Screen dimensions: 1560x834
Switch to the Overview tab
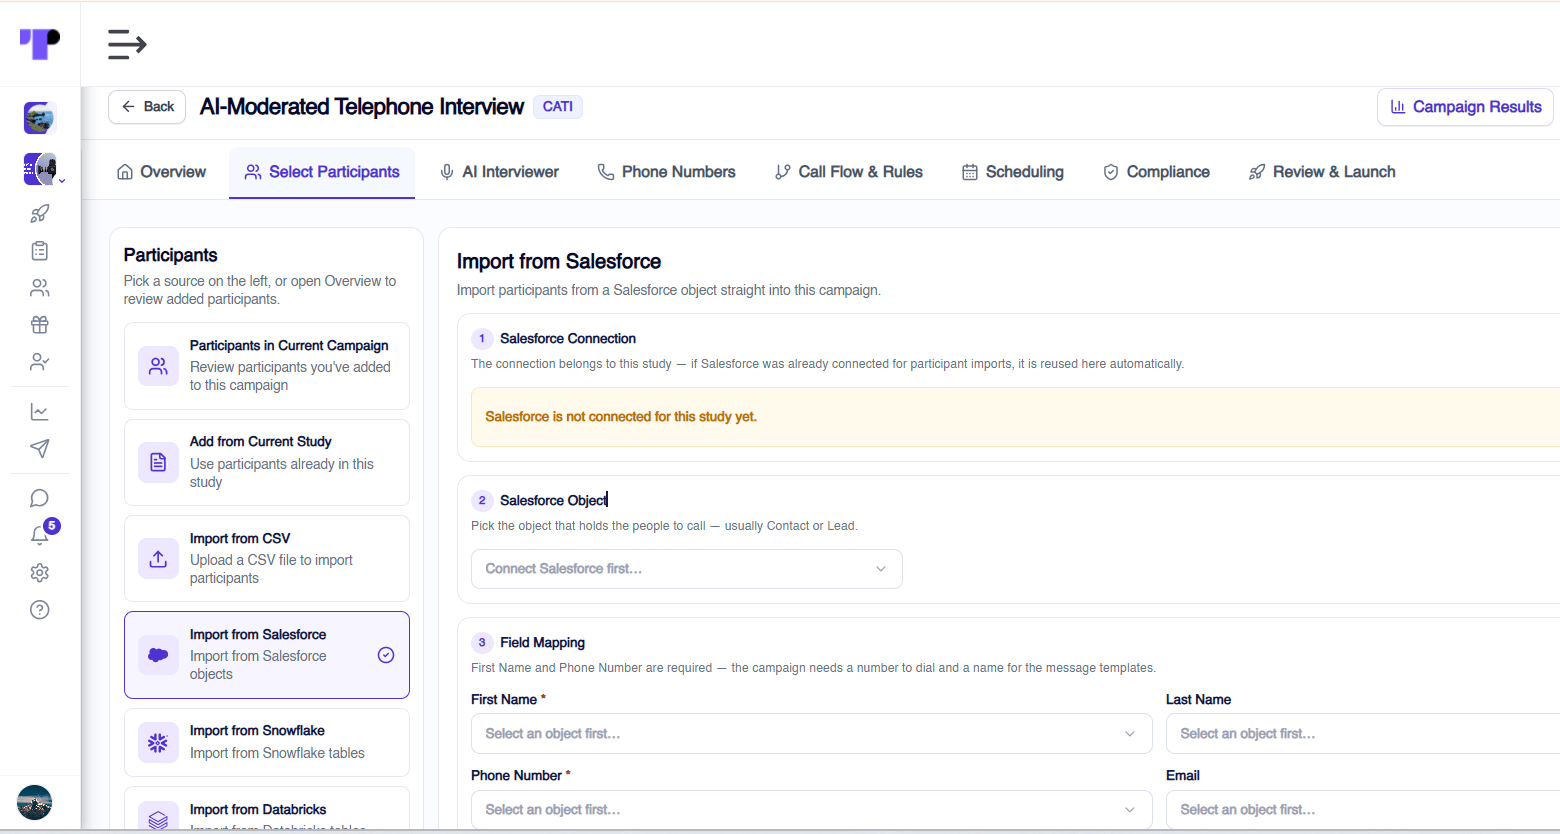click(x=161, y=172)
